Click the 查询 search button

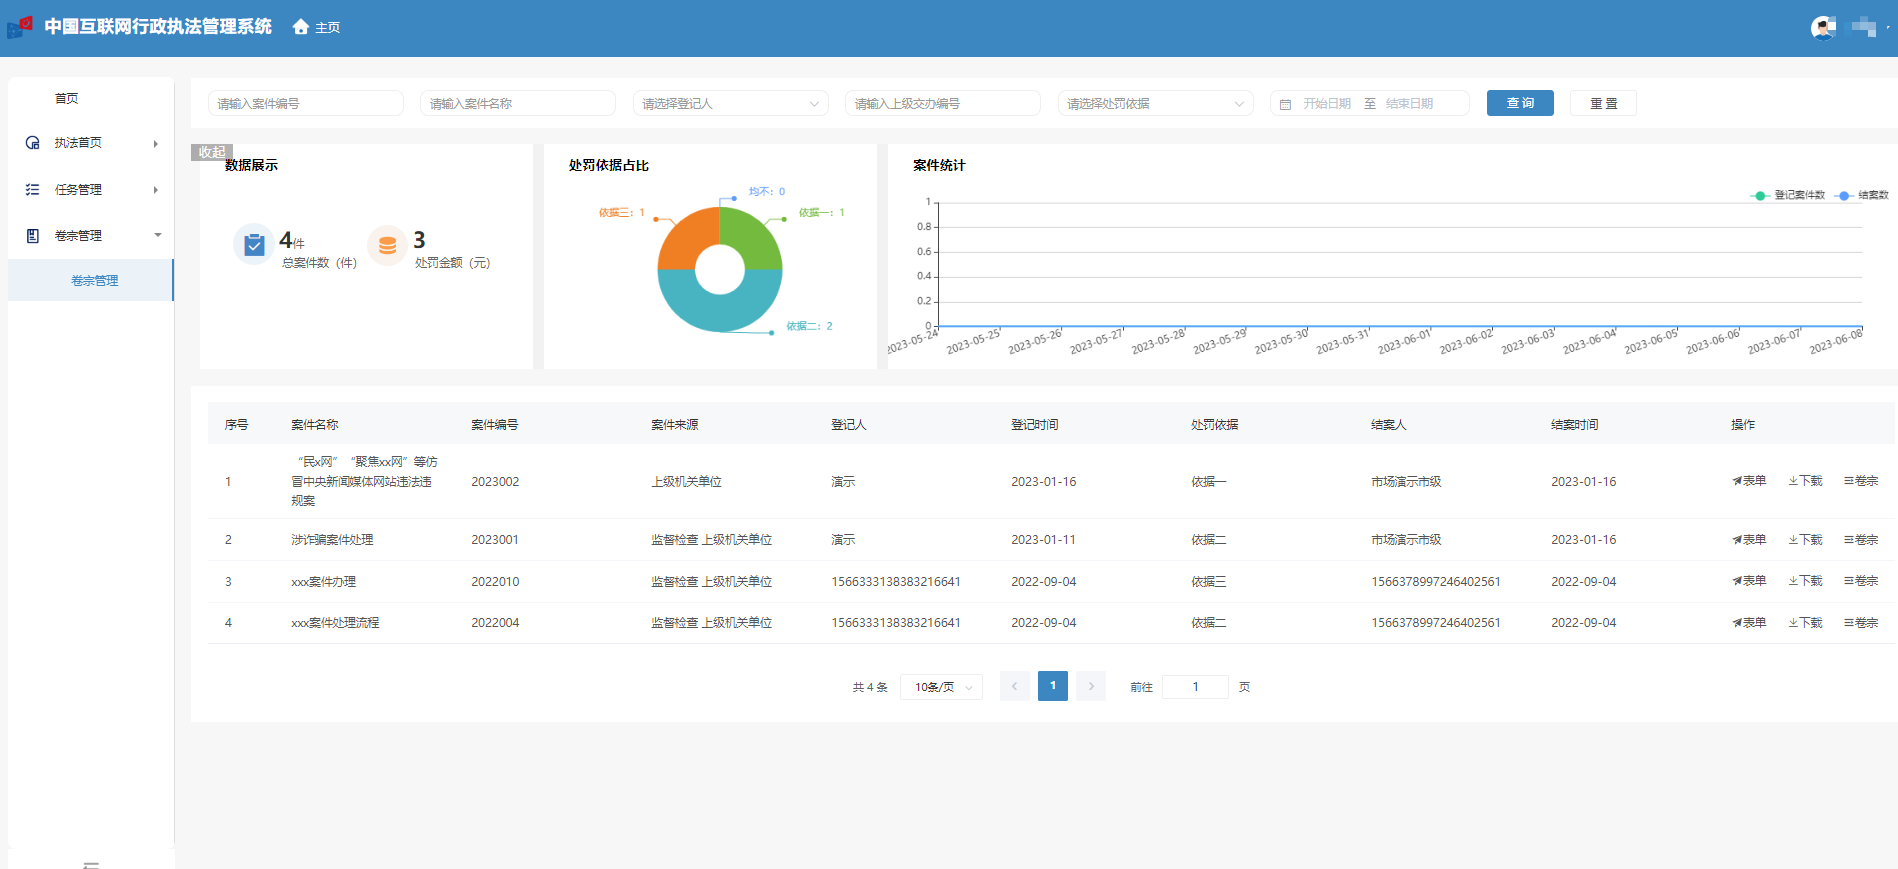coord(1520,103)
